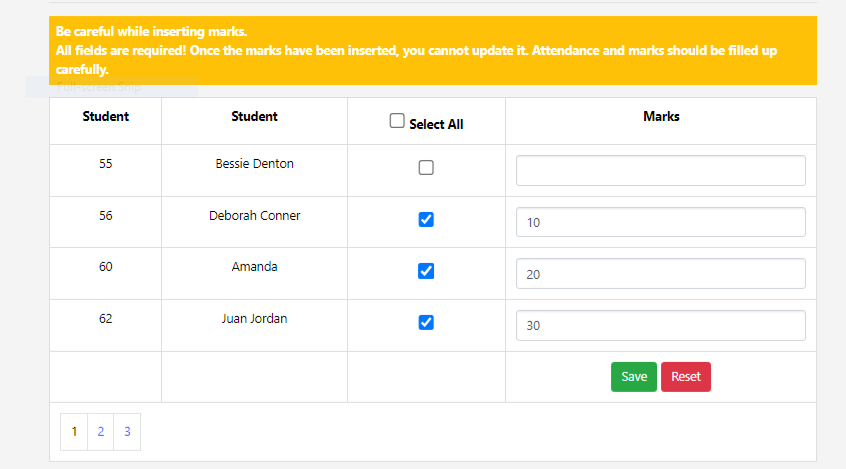
Task: Tick the Select All checkbox
Action: (397, 121)
